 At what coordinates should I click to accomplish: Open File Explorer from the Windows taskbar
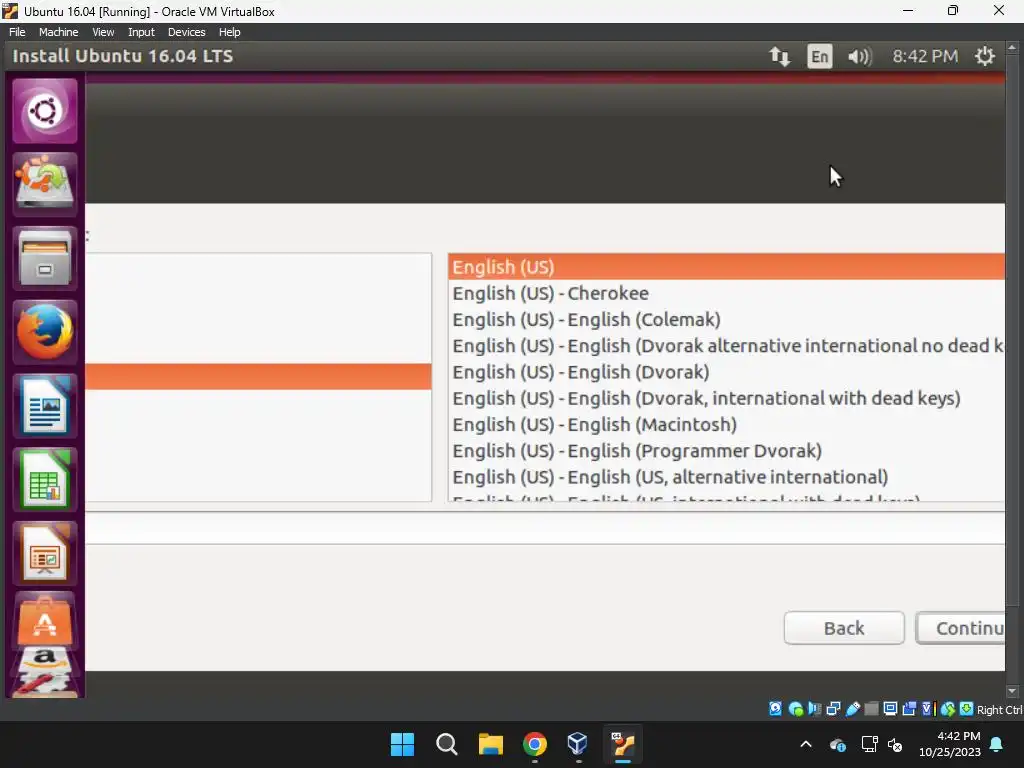(x=490, y=744)
